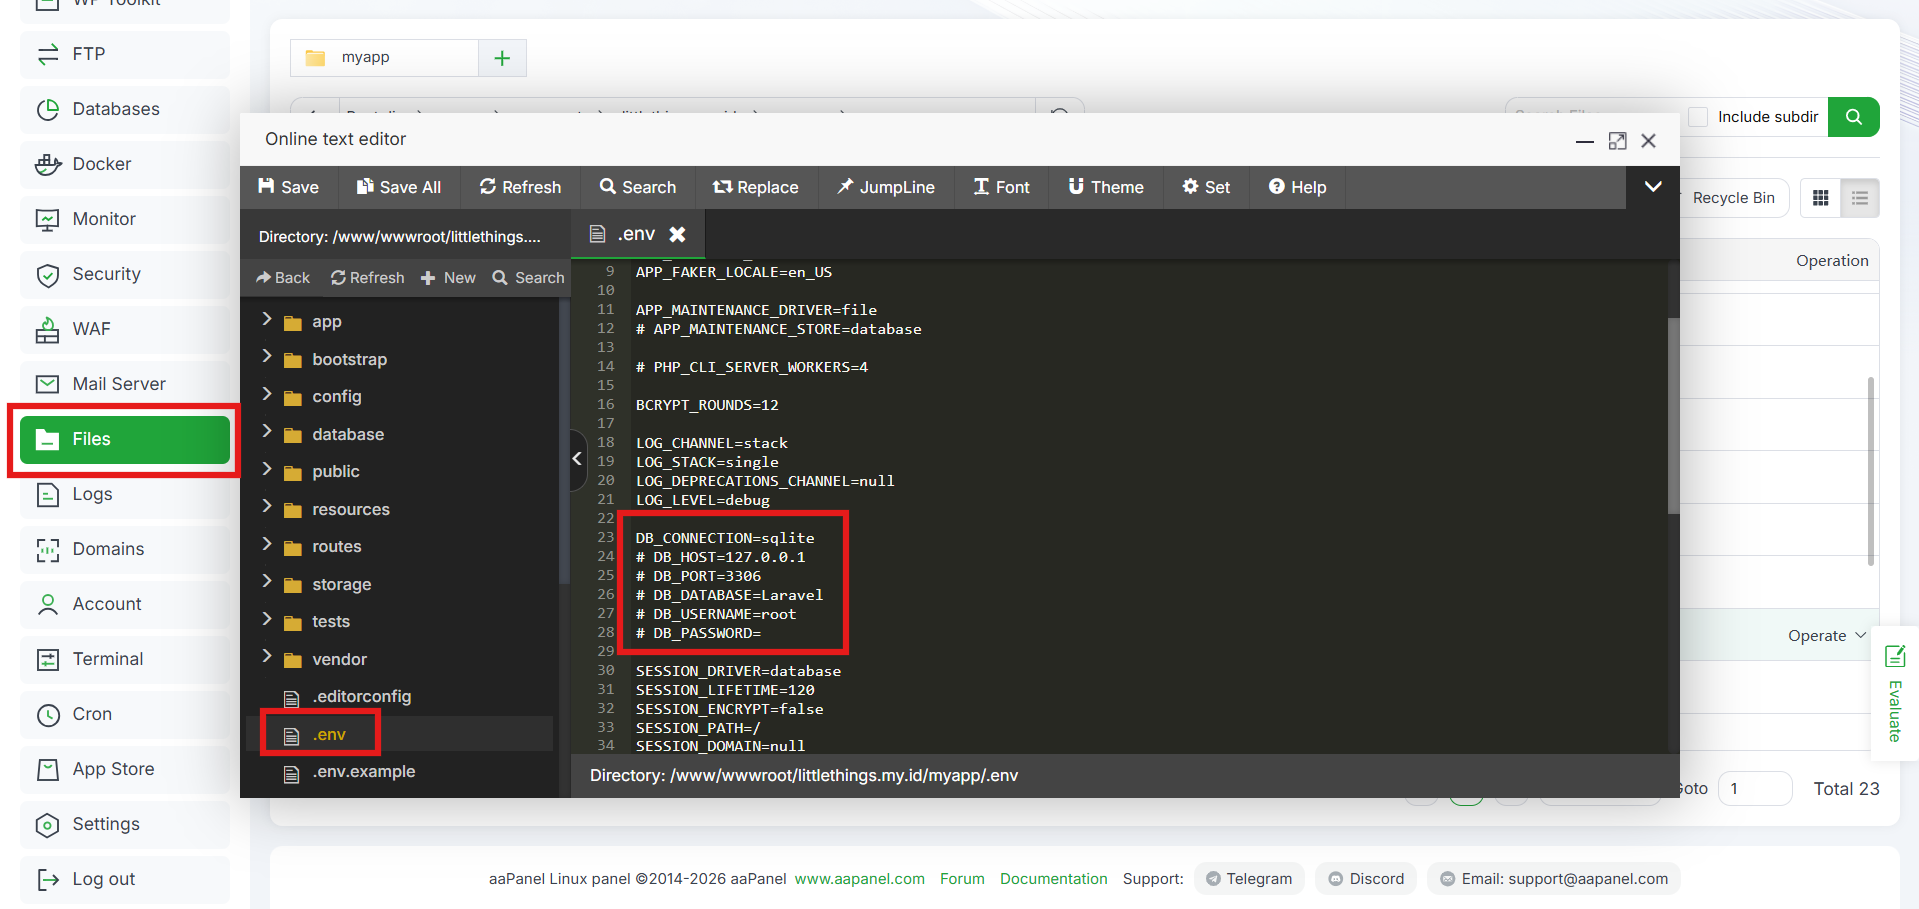
Task: Collapse the file tree sidebar arrow
Action: [577, 459]
